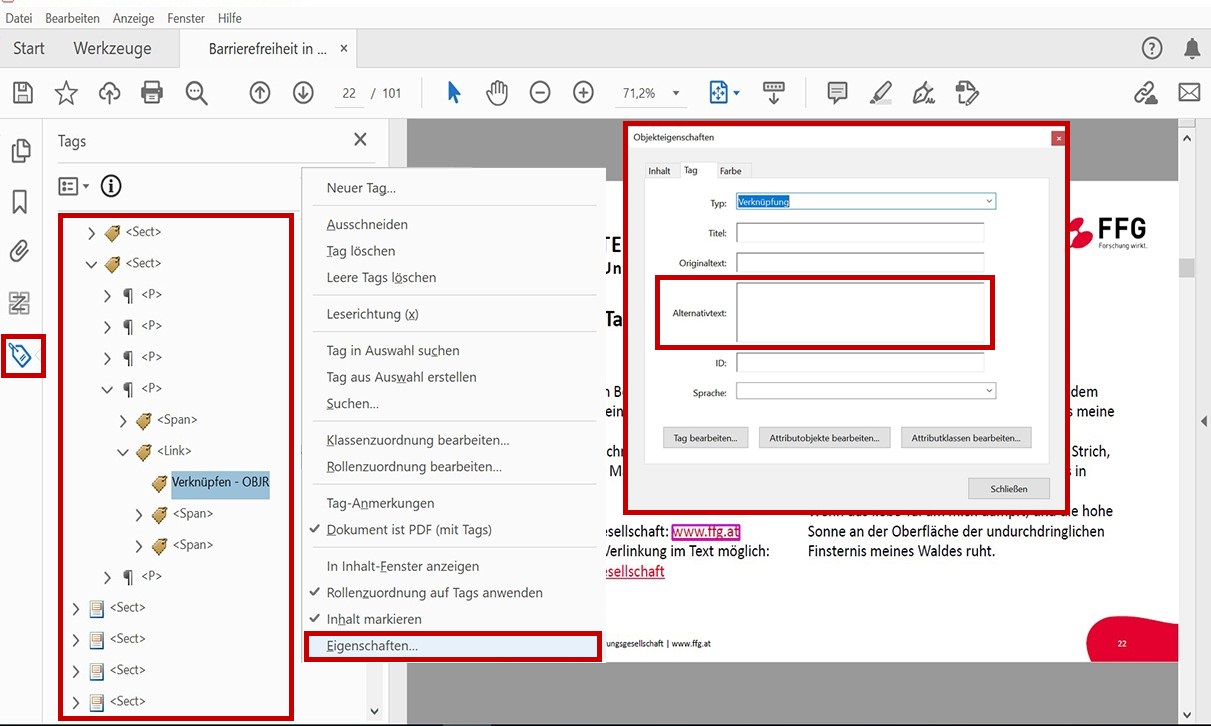Choose 'Eigenschaften...' from context menu
The width and height of the screenshot is (1211, 726).
tap(452, 646)
